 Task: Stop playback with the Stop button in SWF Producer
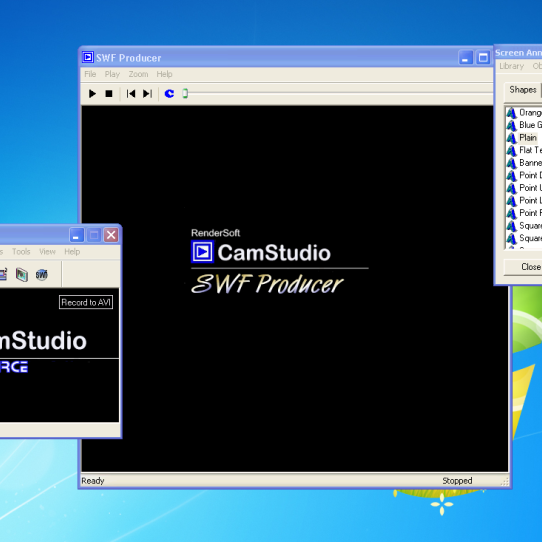coord(109,94)
